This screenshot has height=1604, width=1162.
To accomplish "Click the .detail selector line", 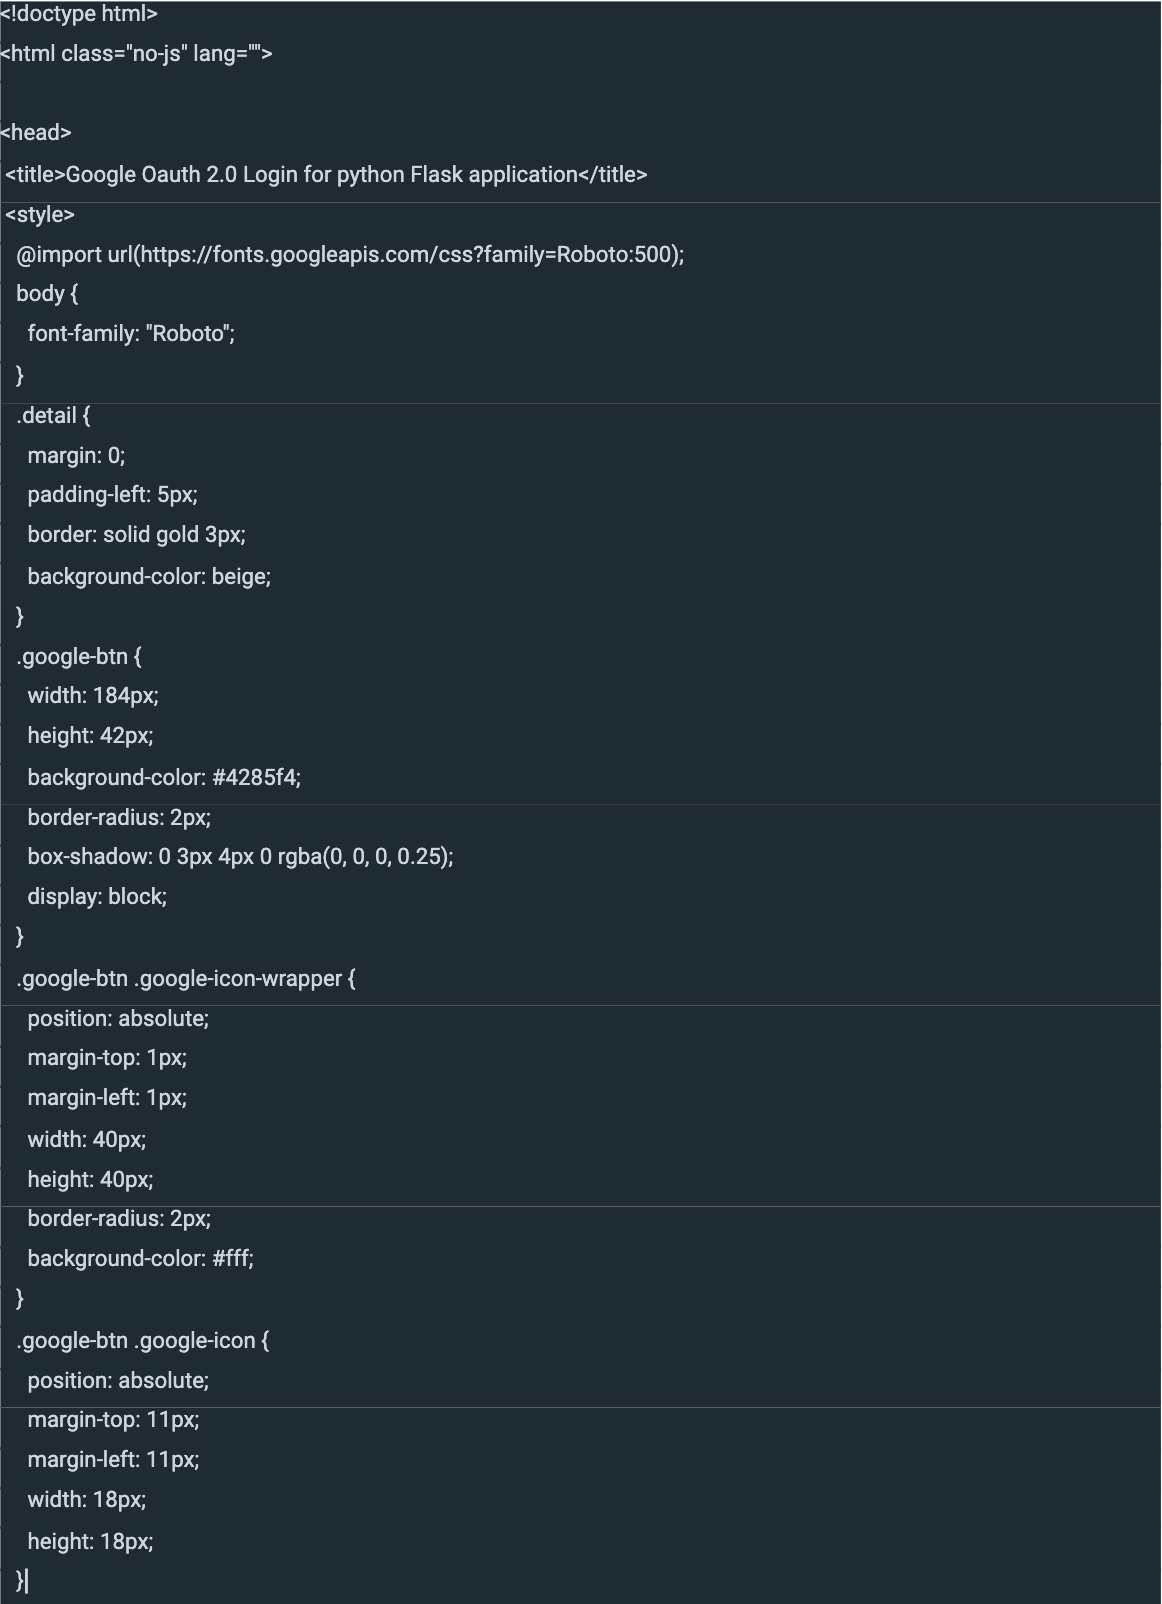I will pyautogui.click(x=53, y=416).
